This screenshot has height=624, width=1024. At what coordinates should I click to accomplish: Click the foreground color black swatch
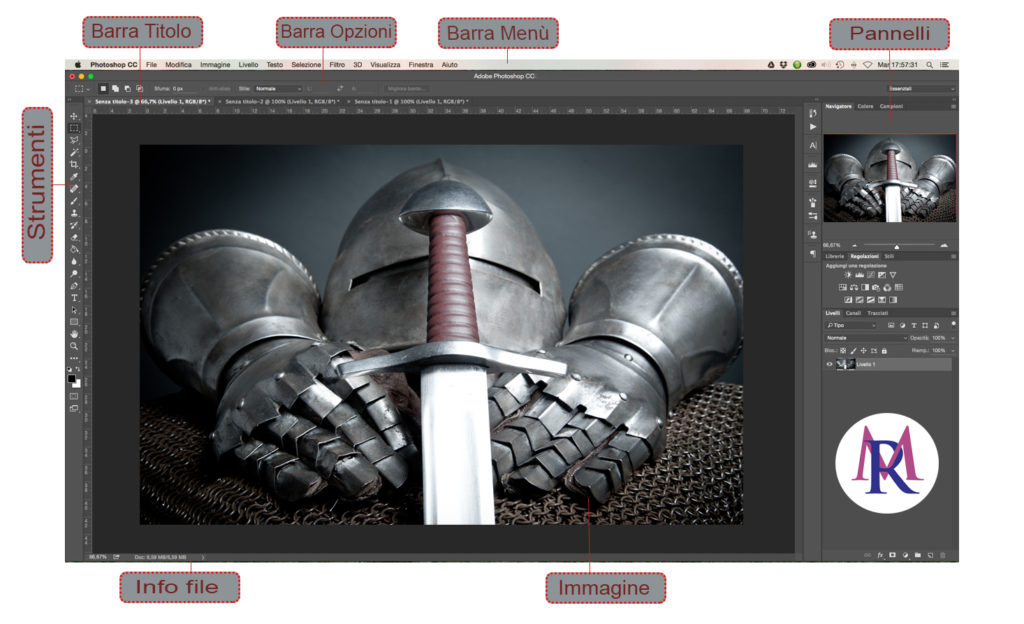(71, 379)
